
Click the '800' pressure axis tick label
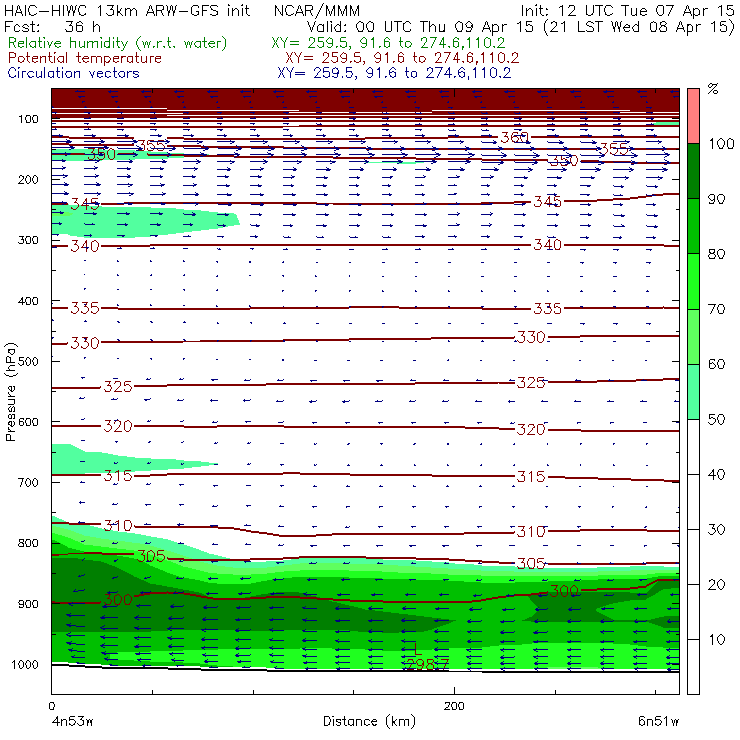[28, 543]
